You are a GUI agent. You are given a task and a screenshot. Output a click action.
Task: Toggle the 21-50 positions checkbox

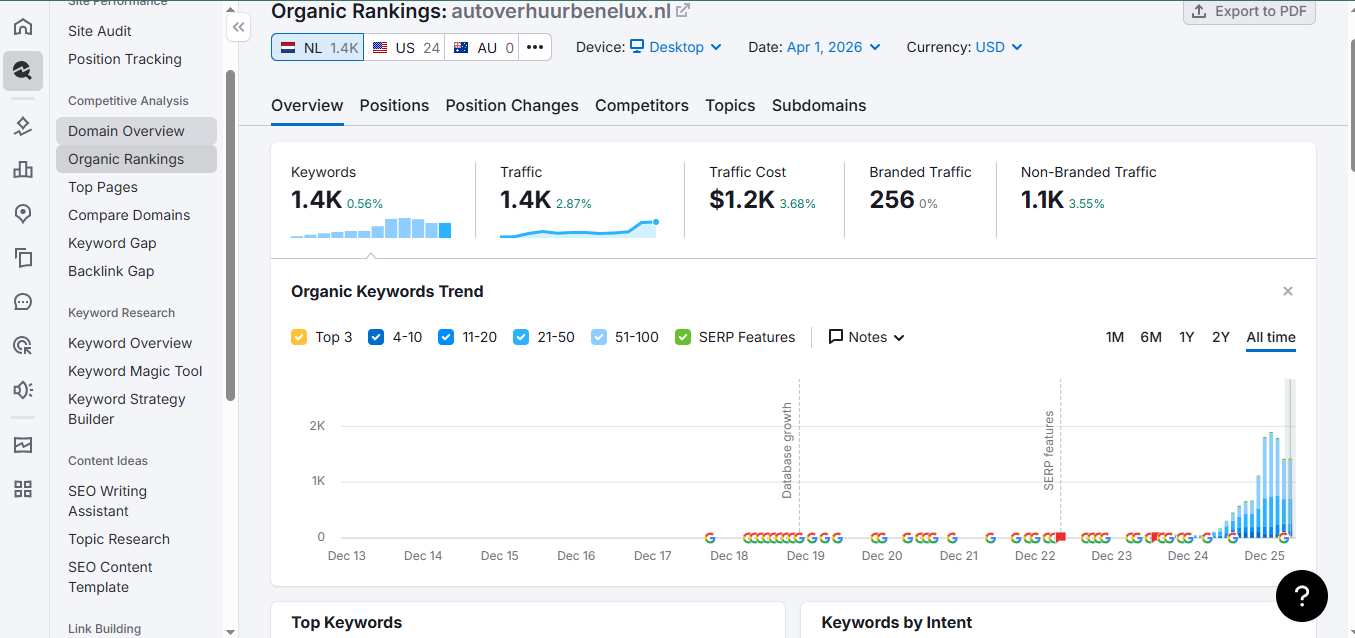521,337
